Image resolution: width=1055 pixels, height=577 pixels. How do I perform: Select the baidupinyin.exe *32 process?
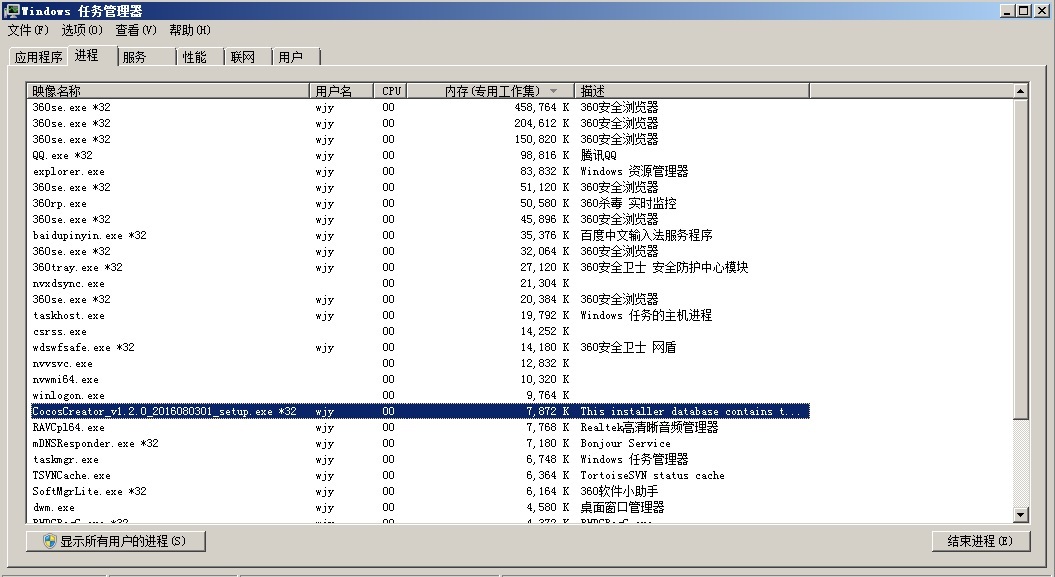420,235
